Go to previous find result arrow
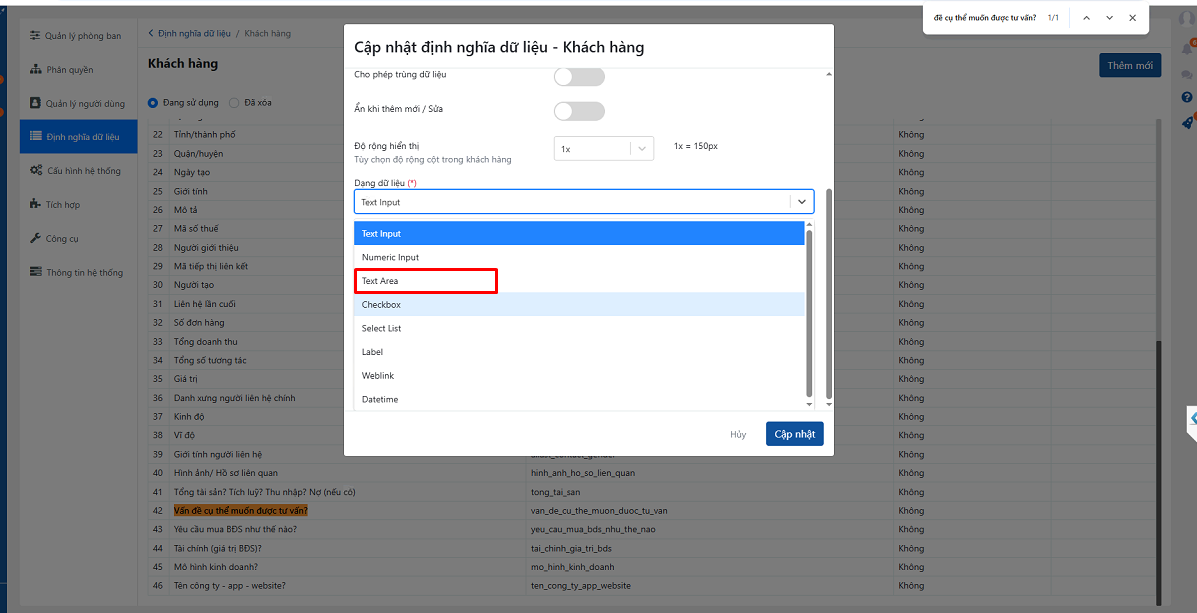This screenshot has width=1197, height=613. tap(1087, 18)
